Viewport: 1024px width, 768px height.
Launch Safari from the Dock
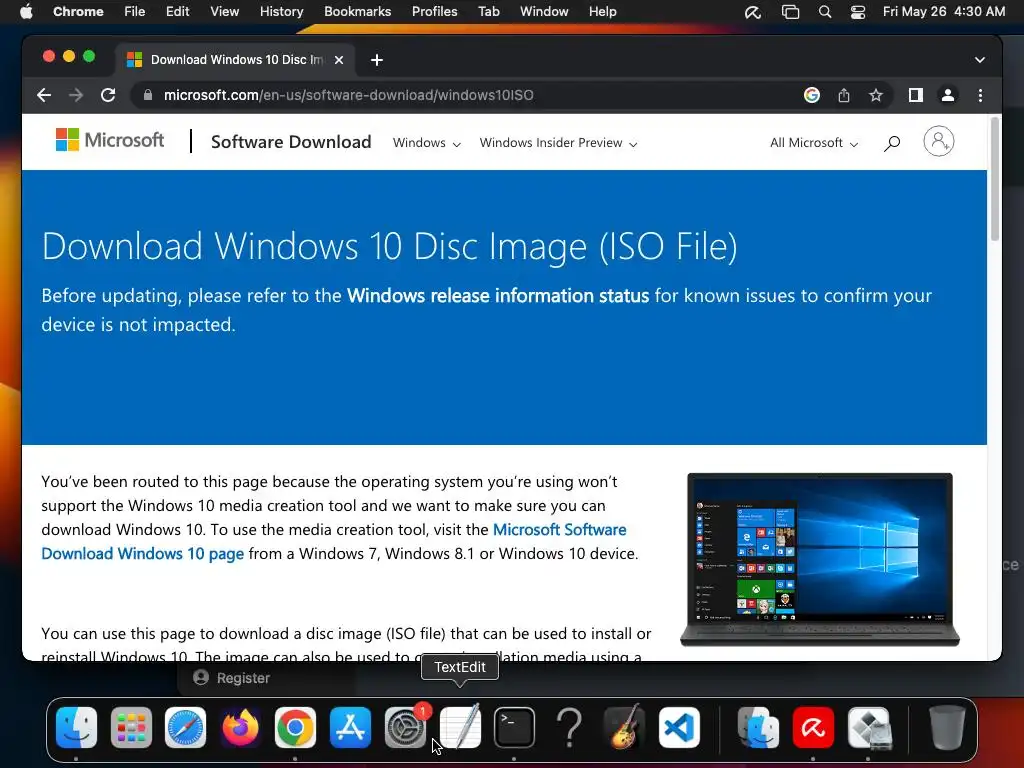coord(185,728)
